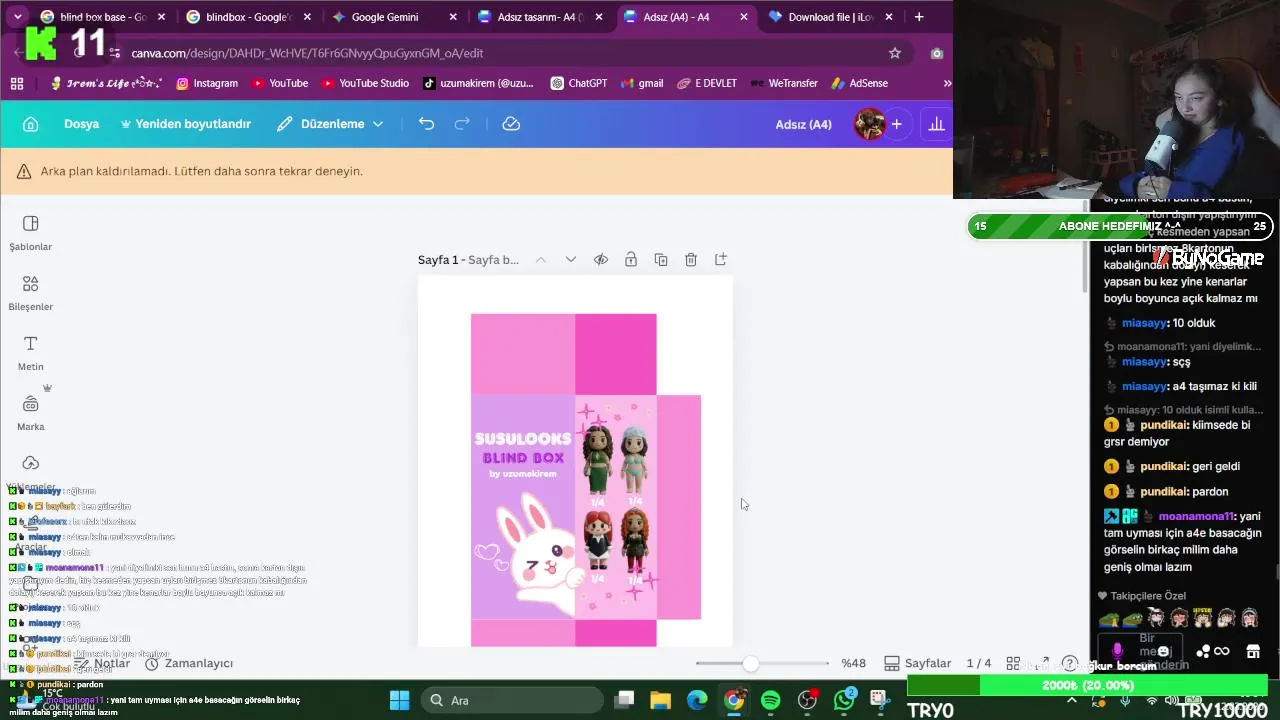Open the %48 zoom percentage menu

[853, 664]
